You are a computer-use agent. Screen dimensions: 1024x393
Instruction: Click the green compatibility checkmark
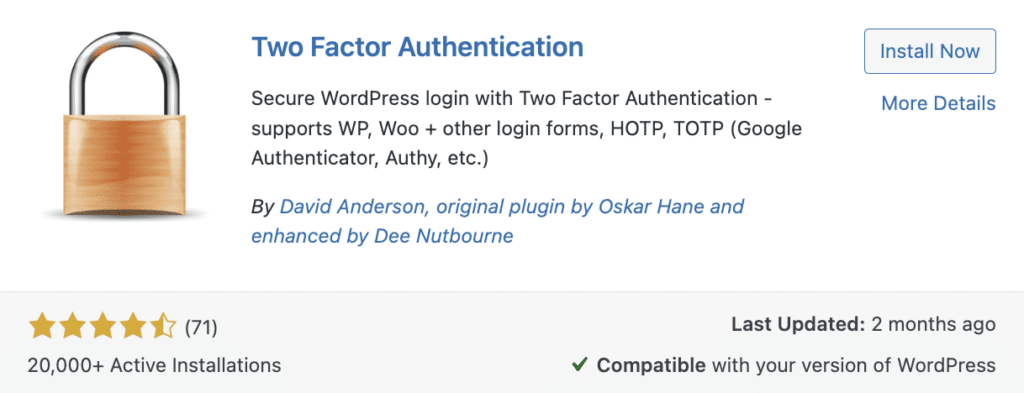coord(579,364)
